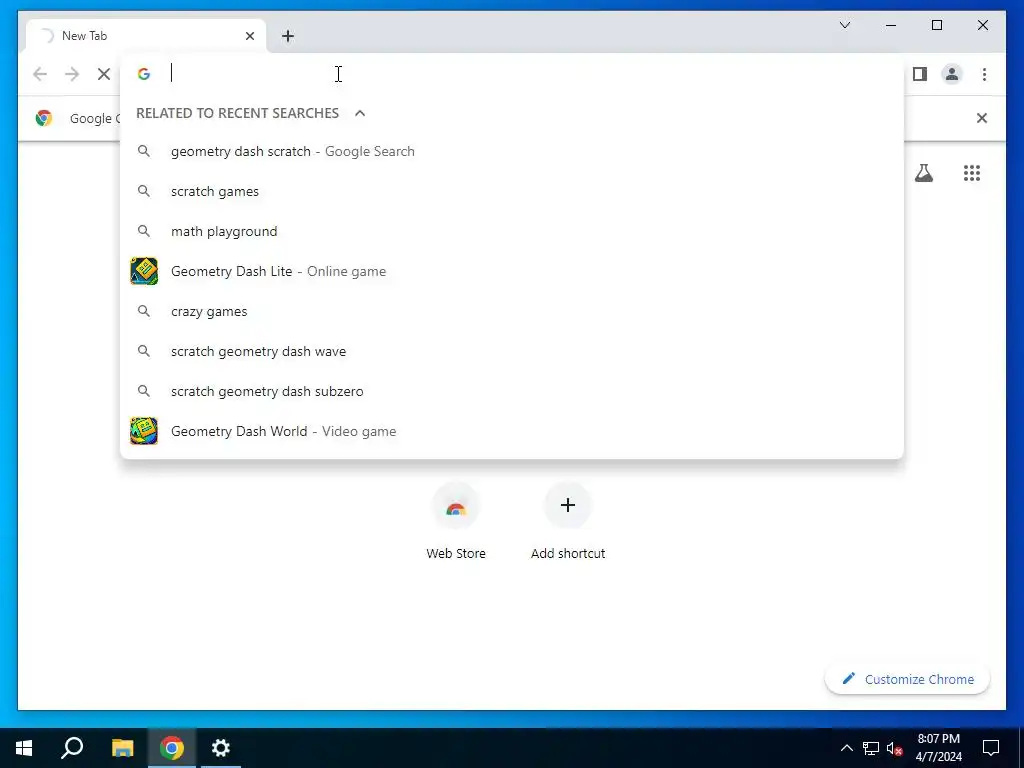
Task: Open the Search Labs flask icon
Action: (x=923, y=173)
